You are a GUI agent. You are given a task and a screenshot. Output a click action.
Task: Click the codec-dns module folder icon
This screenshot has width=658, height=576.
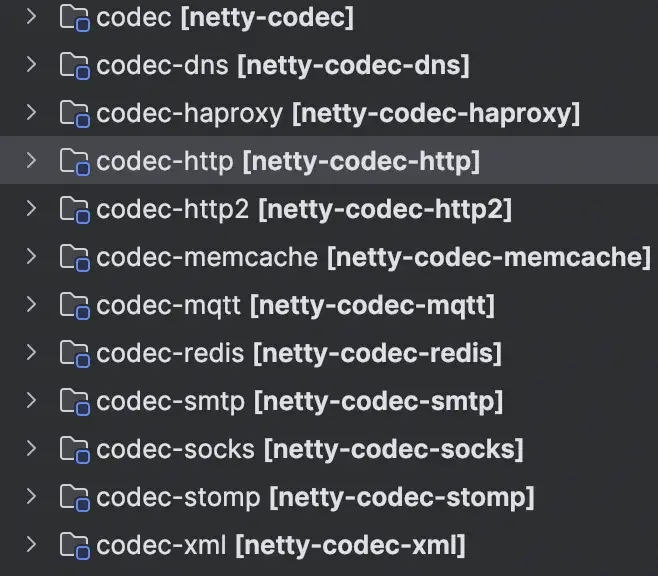pos(75,65)
